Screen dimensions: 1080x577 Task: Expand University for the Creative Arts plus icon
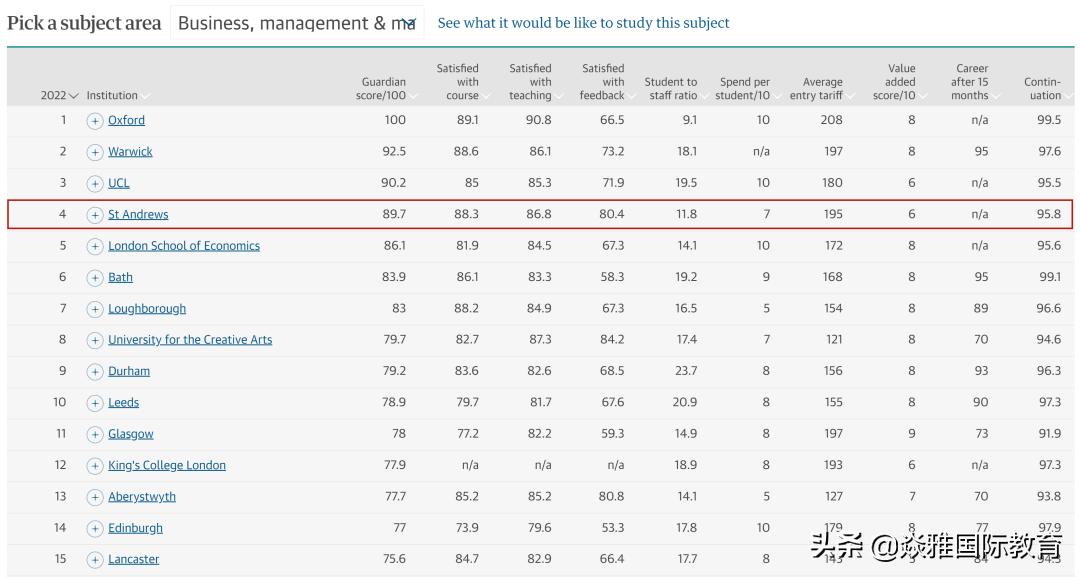pyautogui.click(x=95, y=340)
